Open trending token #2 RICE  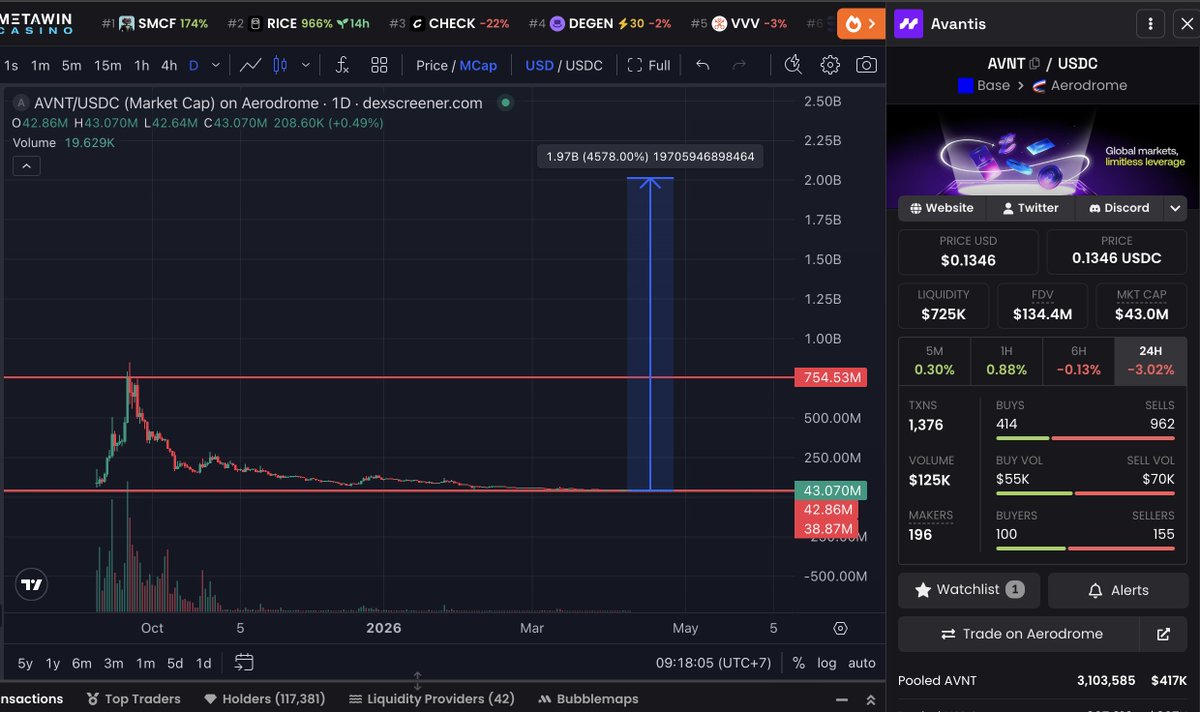(299, 23)
